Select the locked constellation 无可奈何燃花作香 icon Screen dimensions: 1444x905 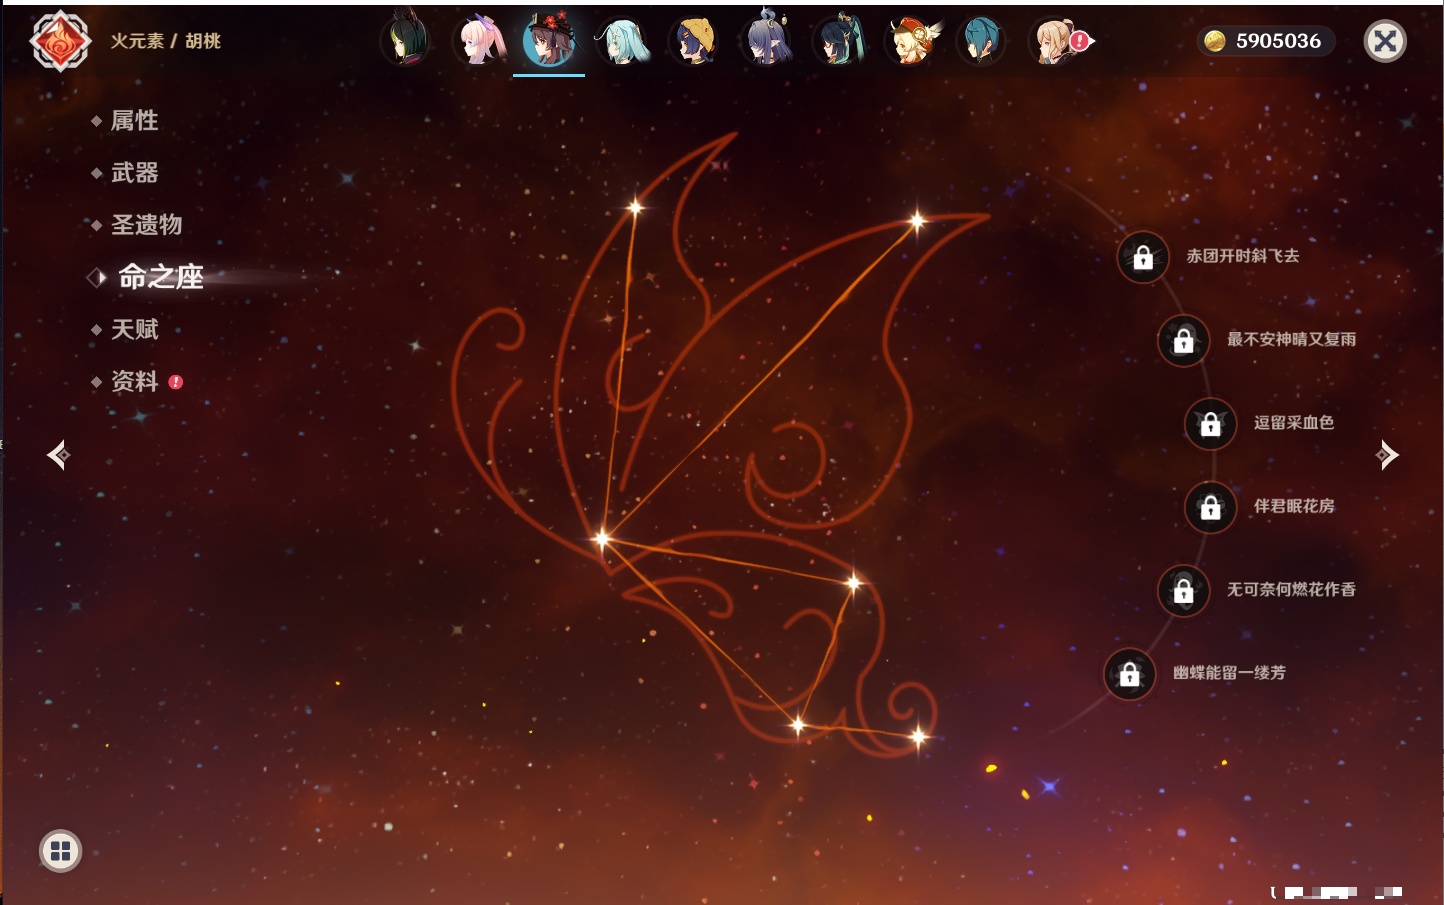click(x=1183, y=590)
